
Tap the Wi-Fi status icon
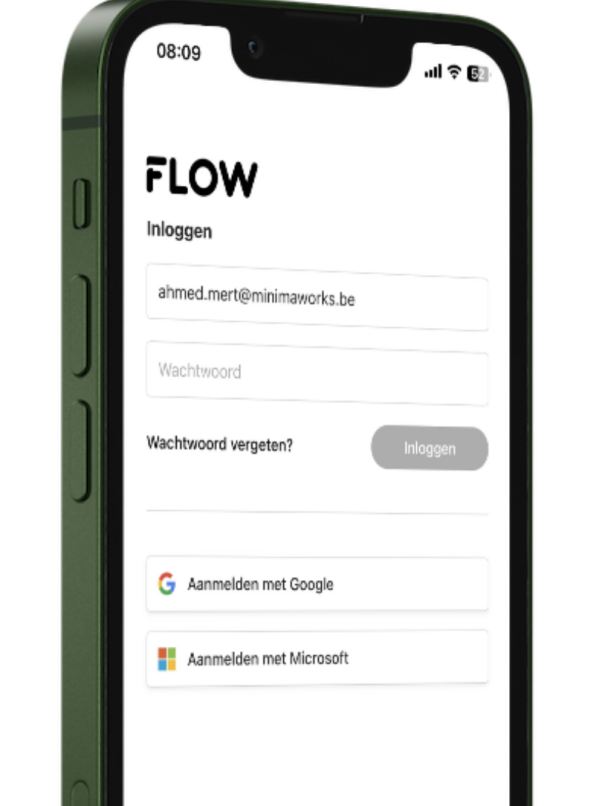pos(454,71)
